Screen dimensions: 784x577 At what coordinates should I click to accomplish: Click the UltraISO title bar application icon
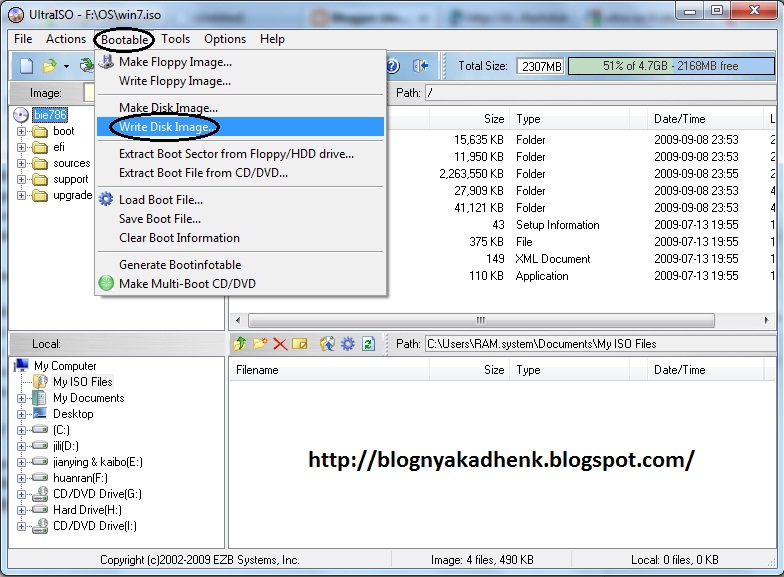[16, 15]
